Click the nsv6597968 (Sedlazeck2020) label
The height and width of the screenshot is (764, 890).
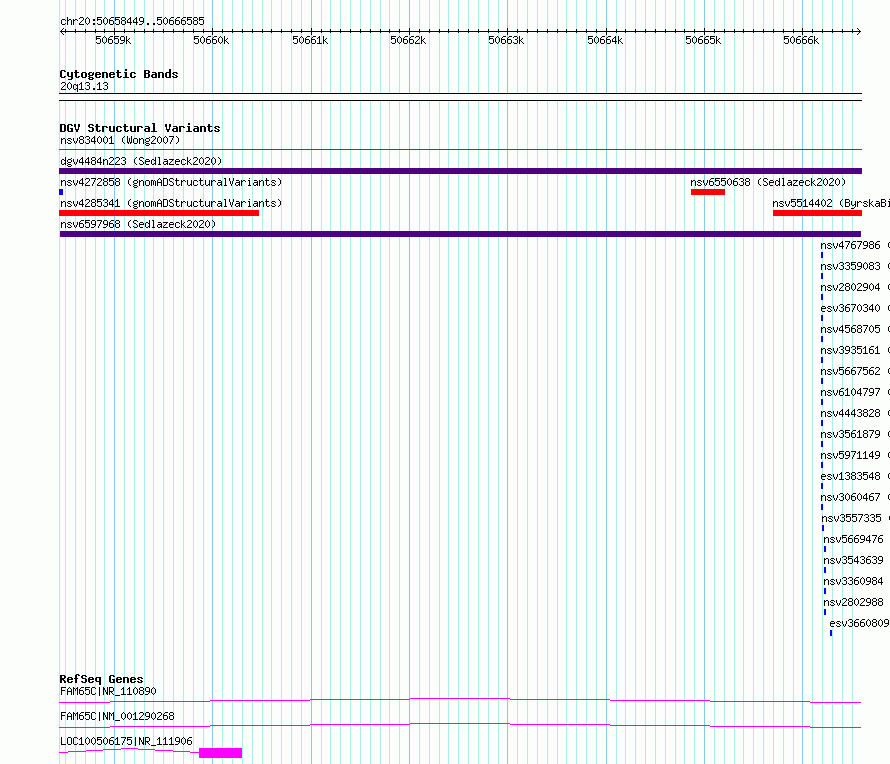click(138, 224)
